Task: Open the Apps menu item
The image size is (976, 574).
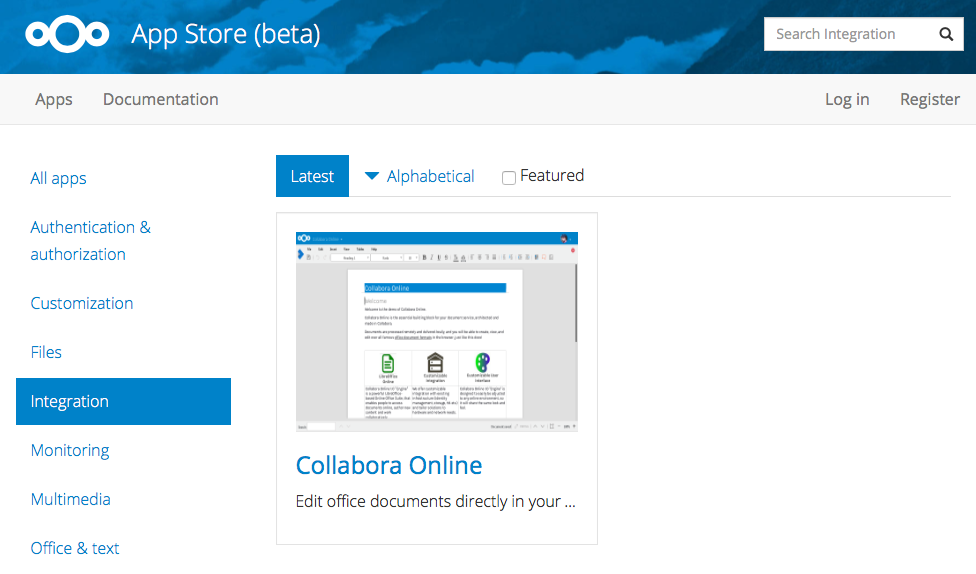Action: click(54, 100)
